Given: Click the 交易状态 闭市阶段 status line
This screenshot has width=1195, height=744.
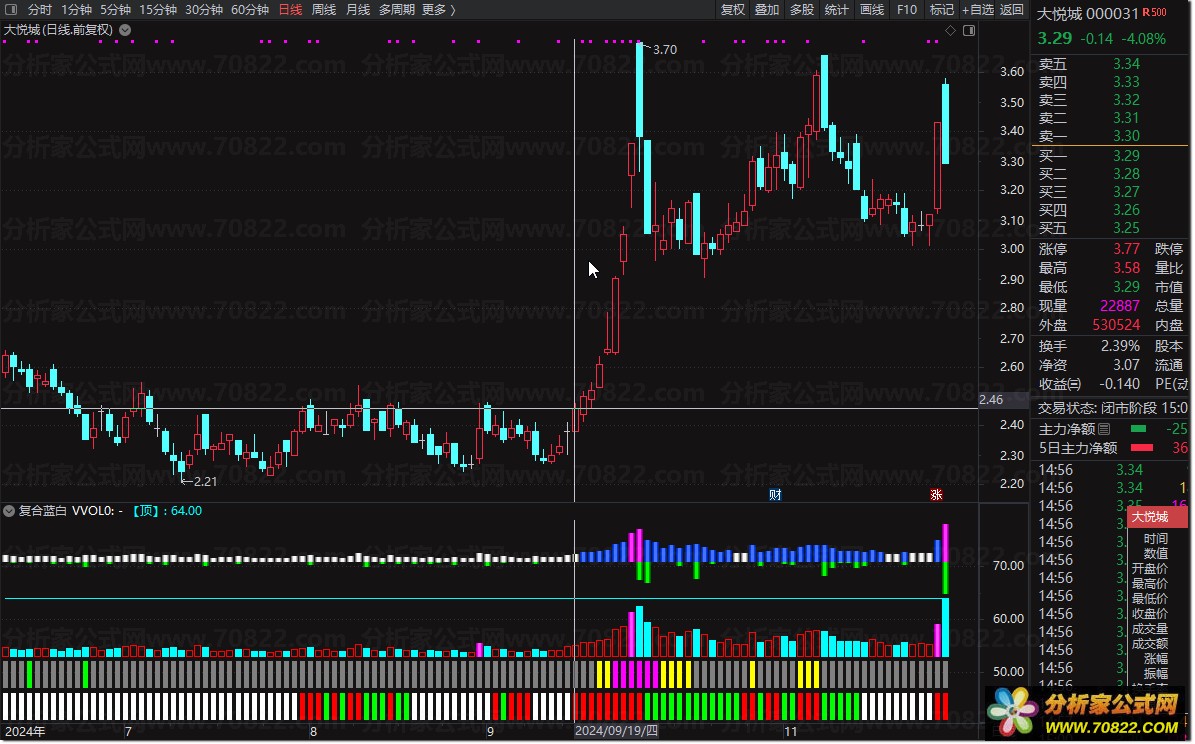Looking at the screenshot, I should 1113,408.
